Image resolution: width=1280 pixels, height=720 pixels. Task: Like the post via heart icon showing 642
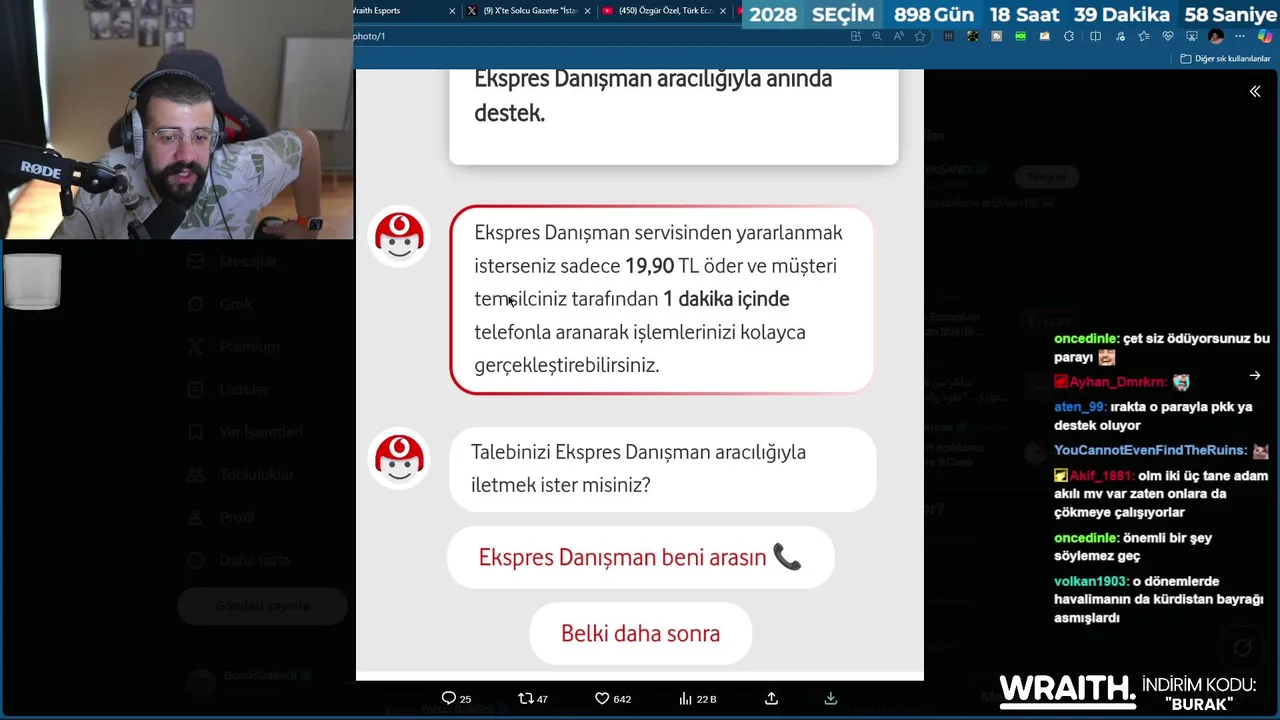click(612, 698)
